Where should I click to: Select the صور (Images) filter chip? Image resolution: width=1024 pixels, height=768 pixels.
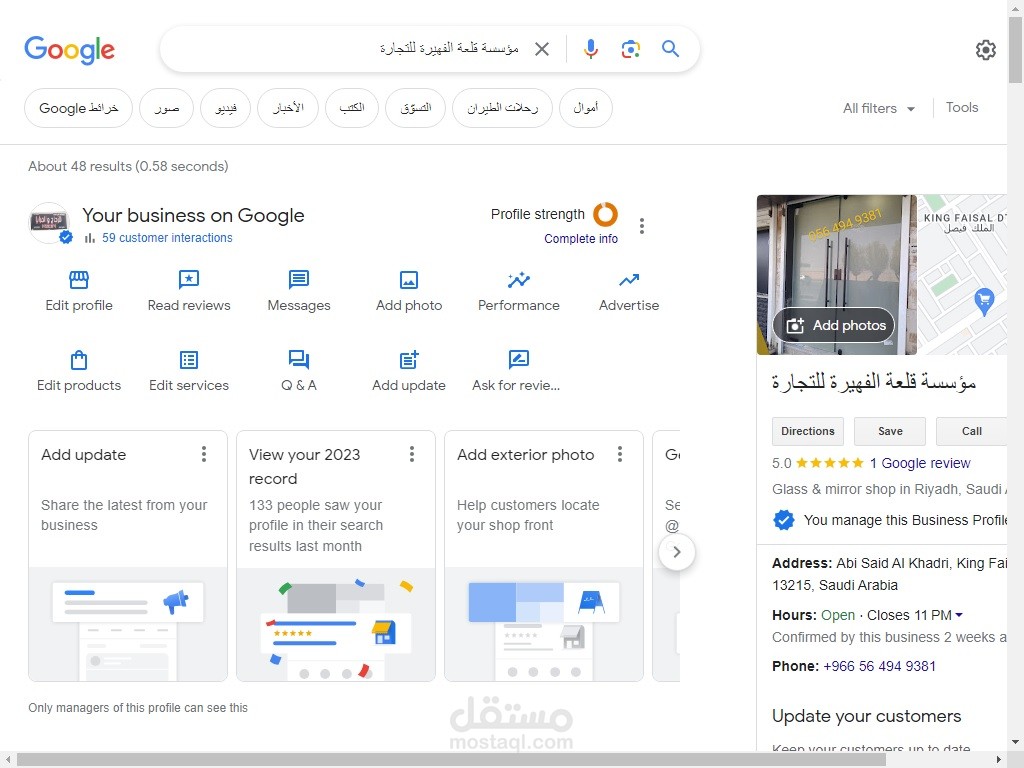[x=167, y=108]
